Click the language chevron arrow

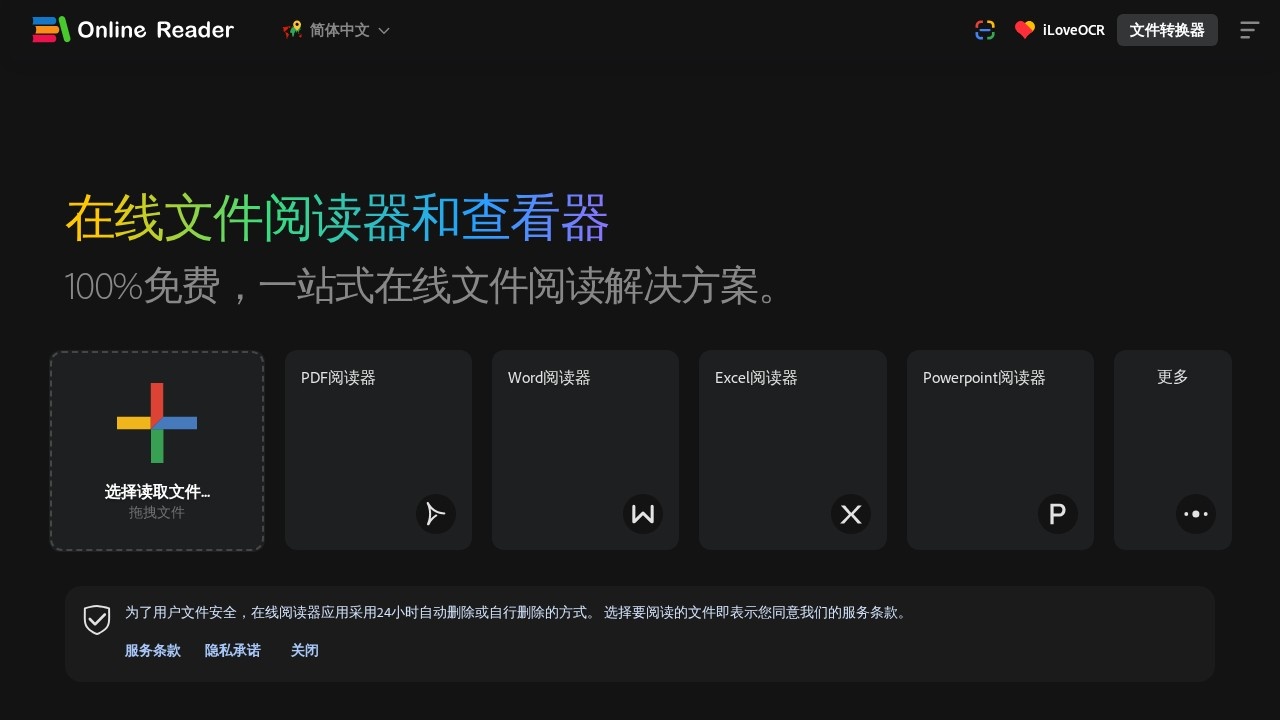coord(384,31)
